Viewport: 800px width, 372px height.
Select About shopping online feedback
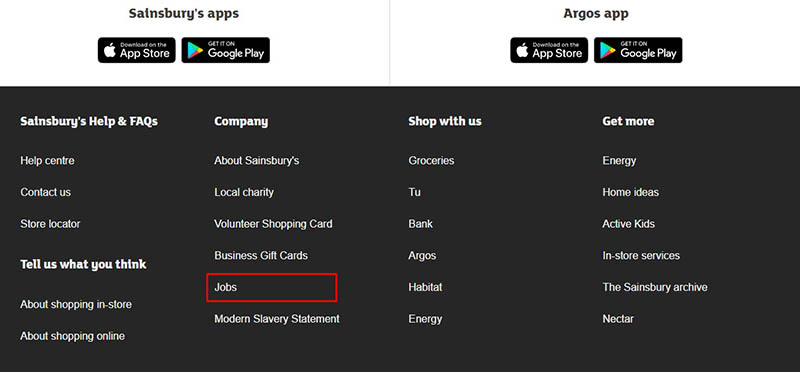click(72, 336)
